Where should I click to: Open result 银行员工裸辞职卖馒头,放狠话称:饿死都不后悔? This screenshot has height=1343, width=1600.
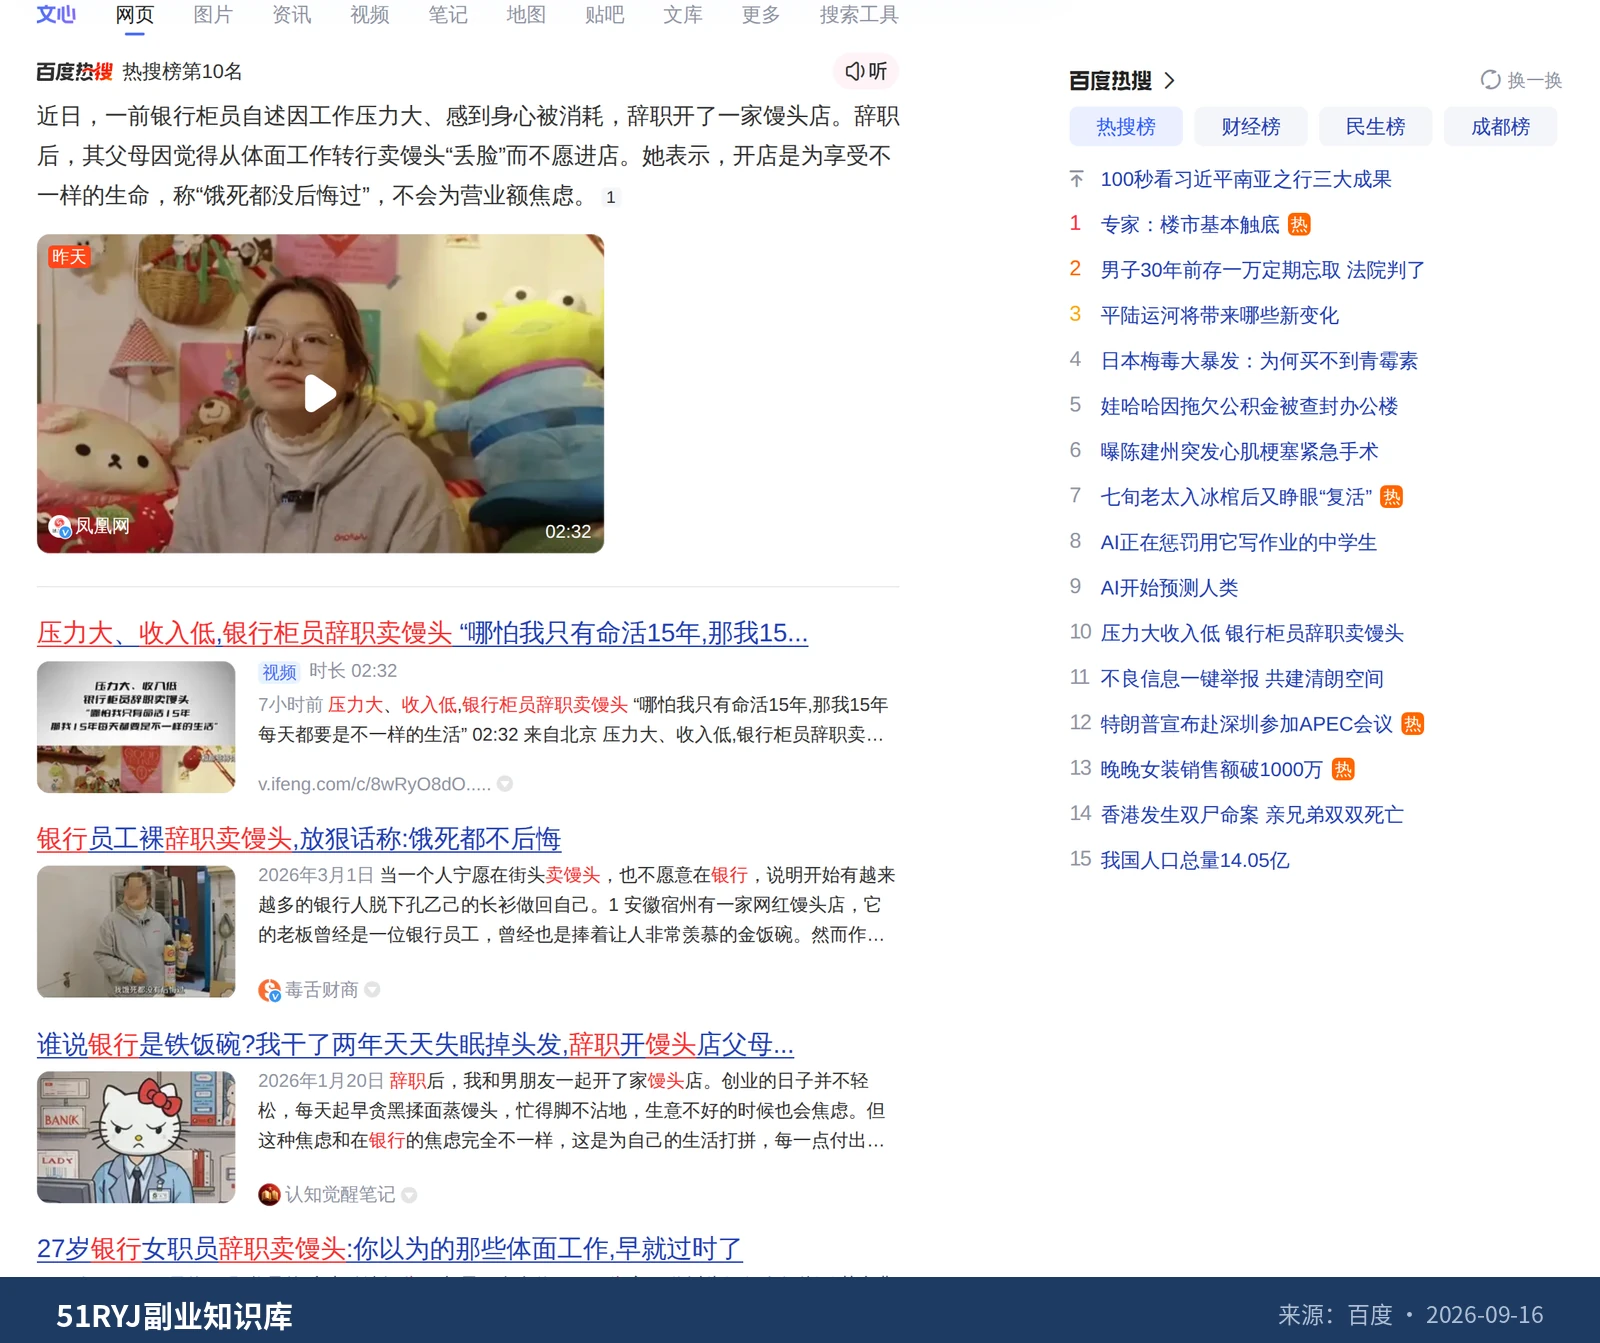pos(299,839)
